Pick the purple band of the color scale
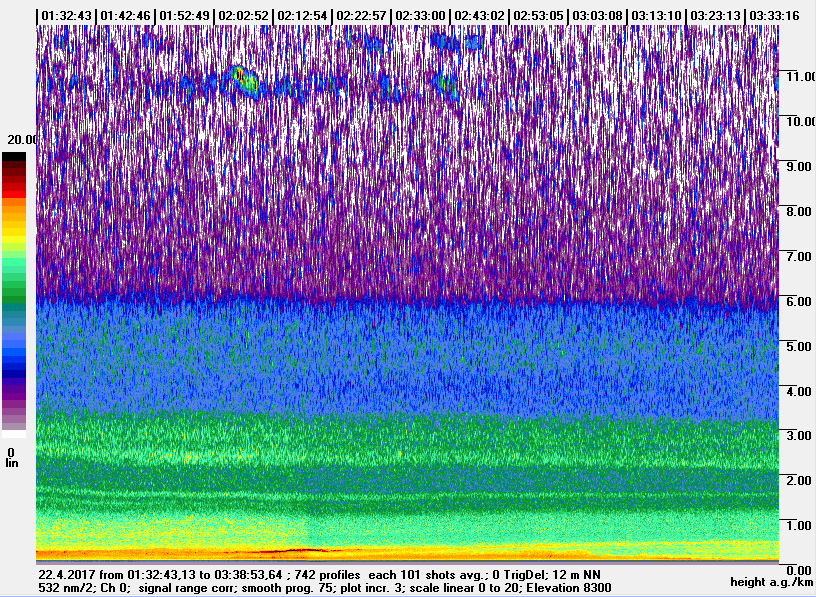The width and height of the screenshot is (816, 597). (x=14, y=398)
